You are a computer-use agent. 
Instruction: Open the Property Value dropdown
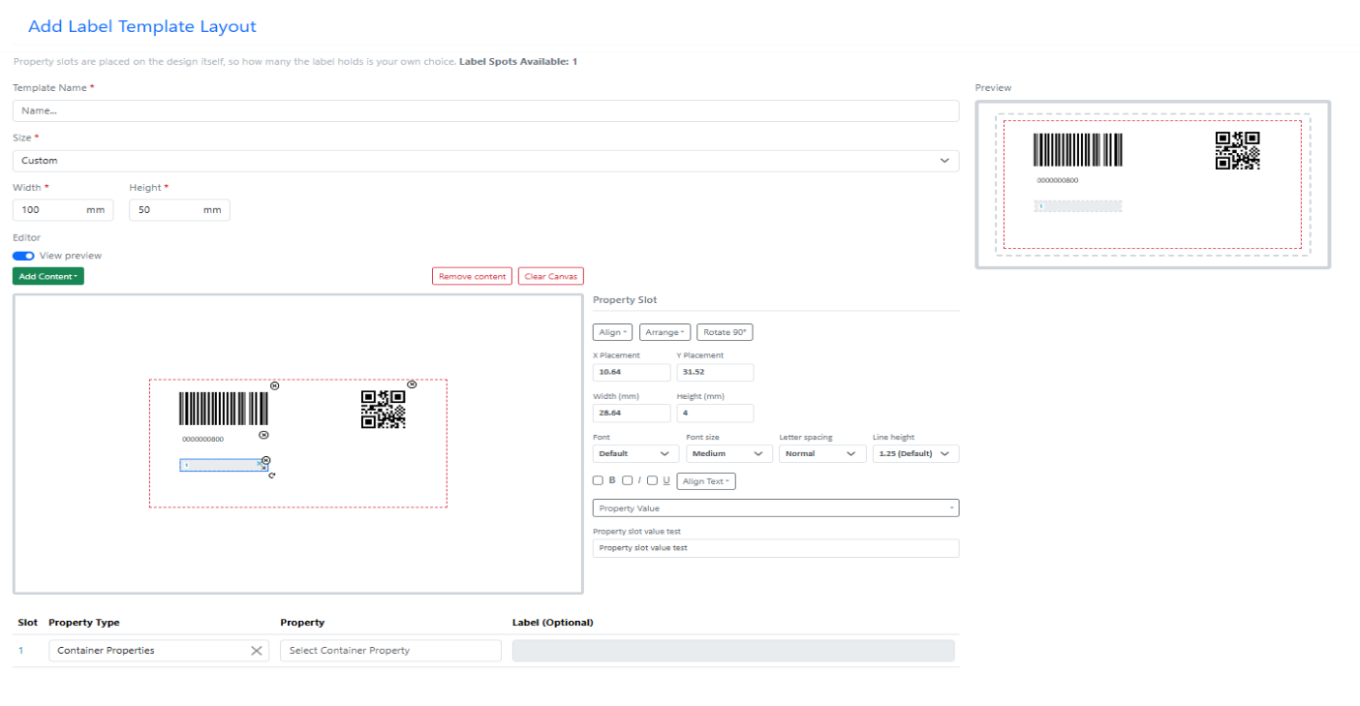pos(776,508)
